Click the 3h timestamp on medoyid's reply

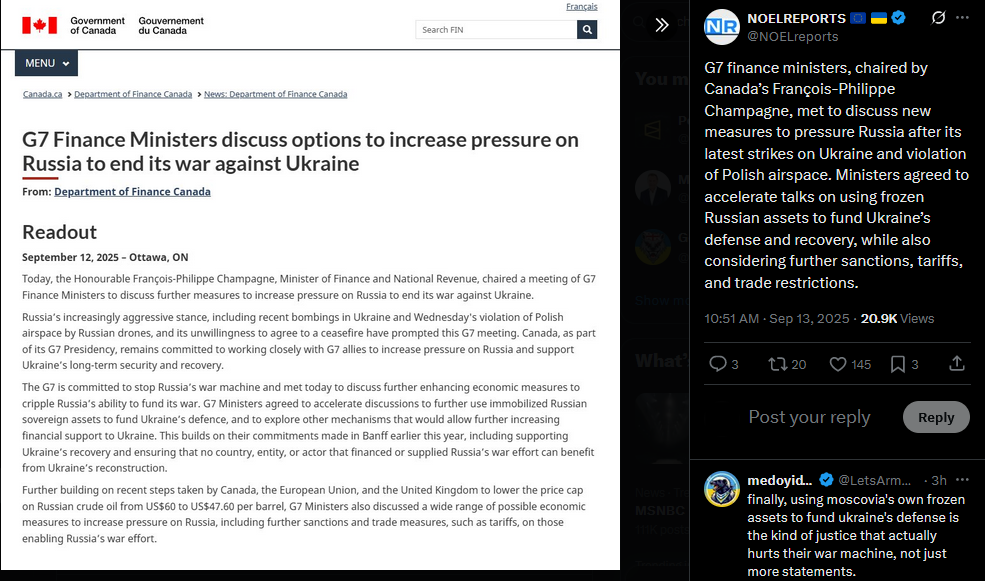pos(939,481)
